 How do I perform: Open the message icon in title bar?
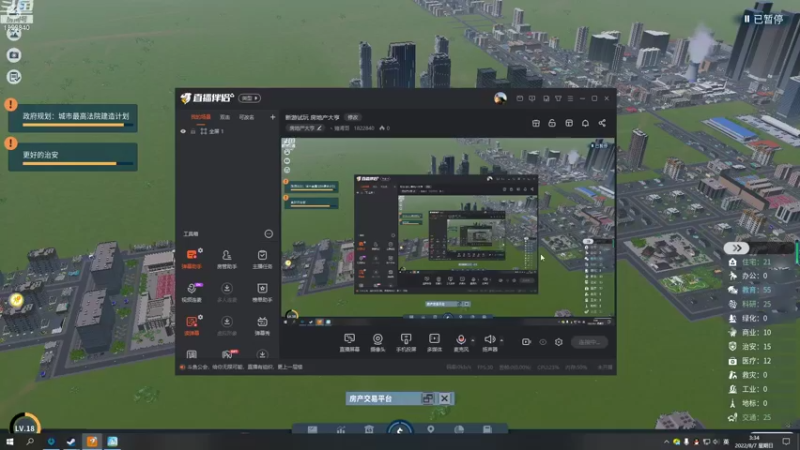(x=532, y=98)
